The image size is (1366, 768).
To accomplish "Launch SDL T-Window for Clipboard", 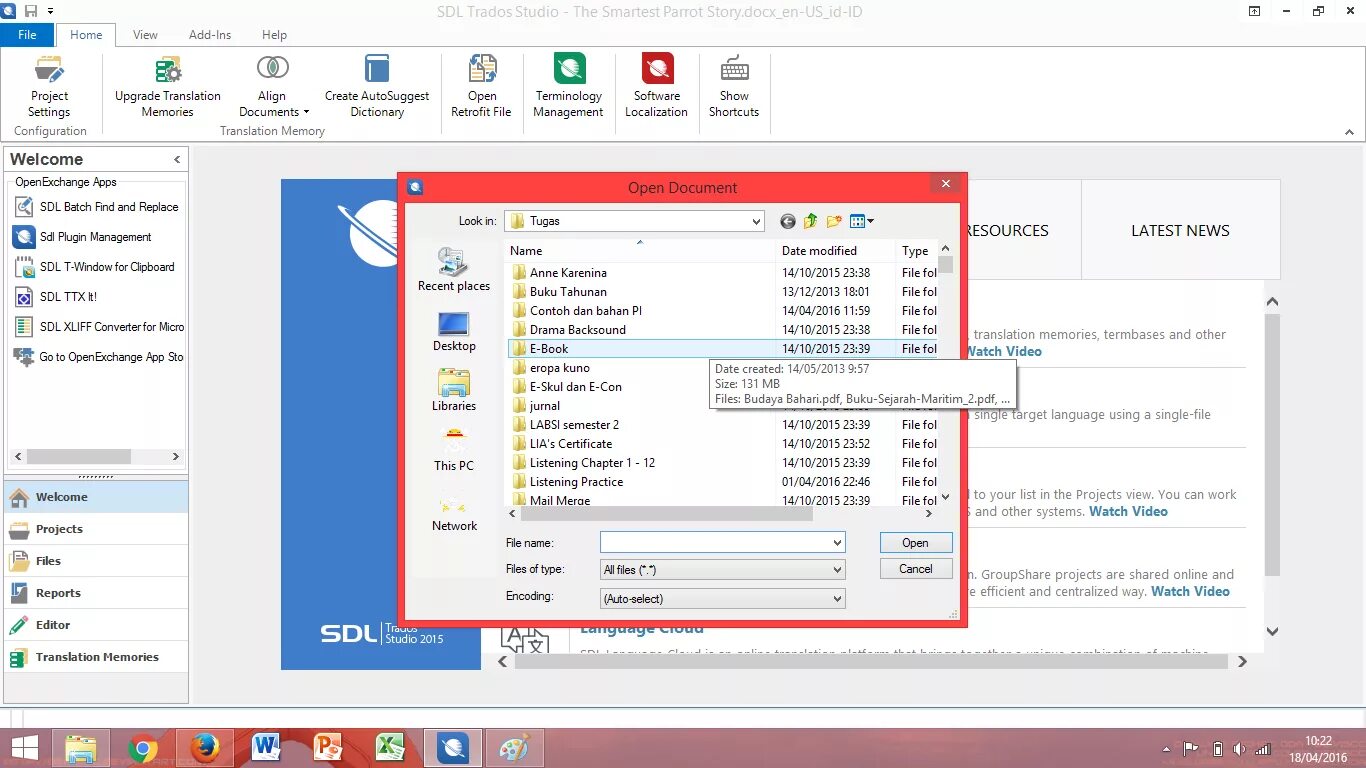I will [x=95, y=267].
